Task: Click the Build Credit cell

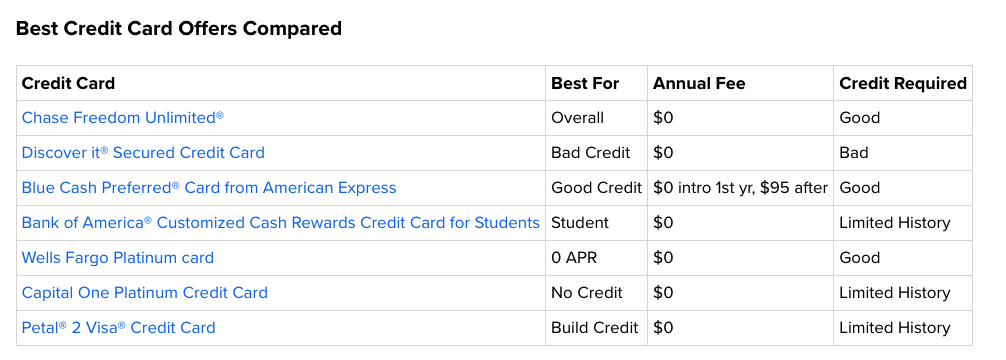Action: click(x=595, y=328)
